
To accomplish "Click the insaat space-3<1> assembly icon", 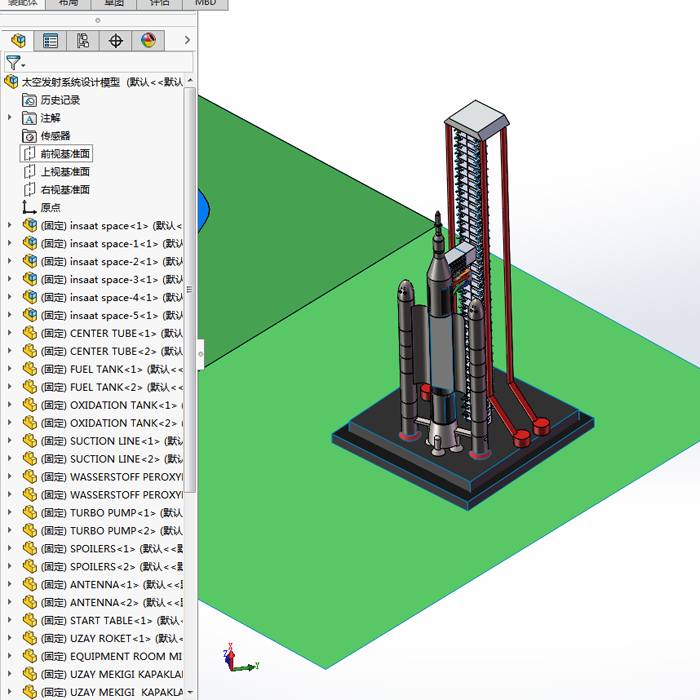I will [30, 279].
